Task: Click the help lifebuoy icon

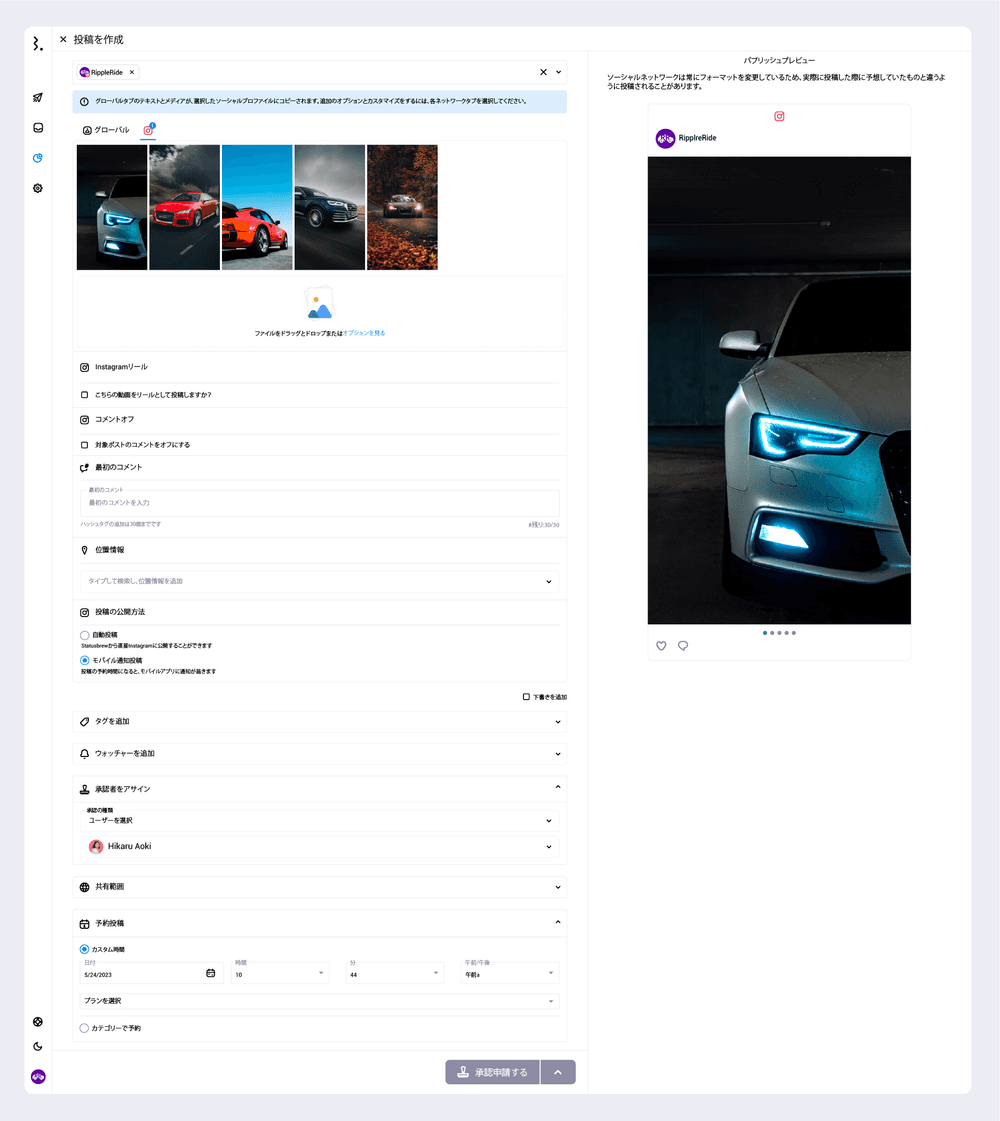Action: pyautogui.click(x=38, y=1022)
